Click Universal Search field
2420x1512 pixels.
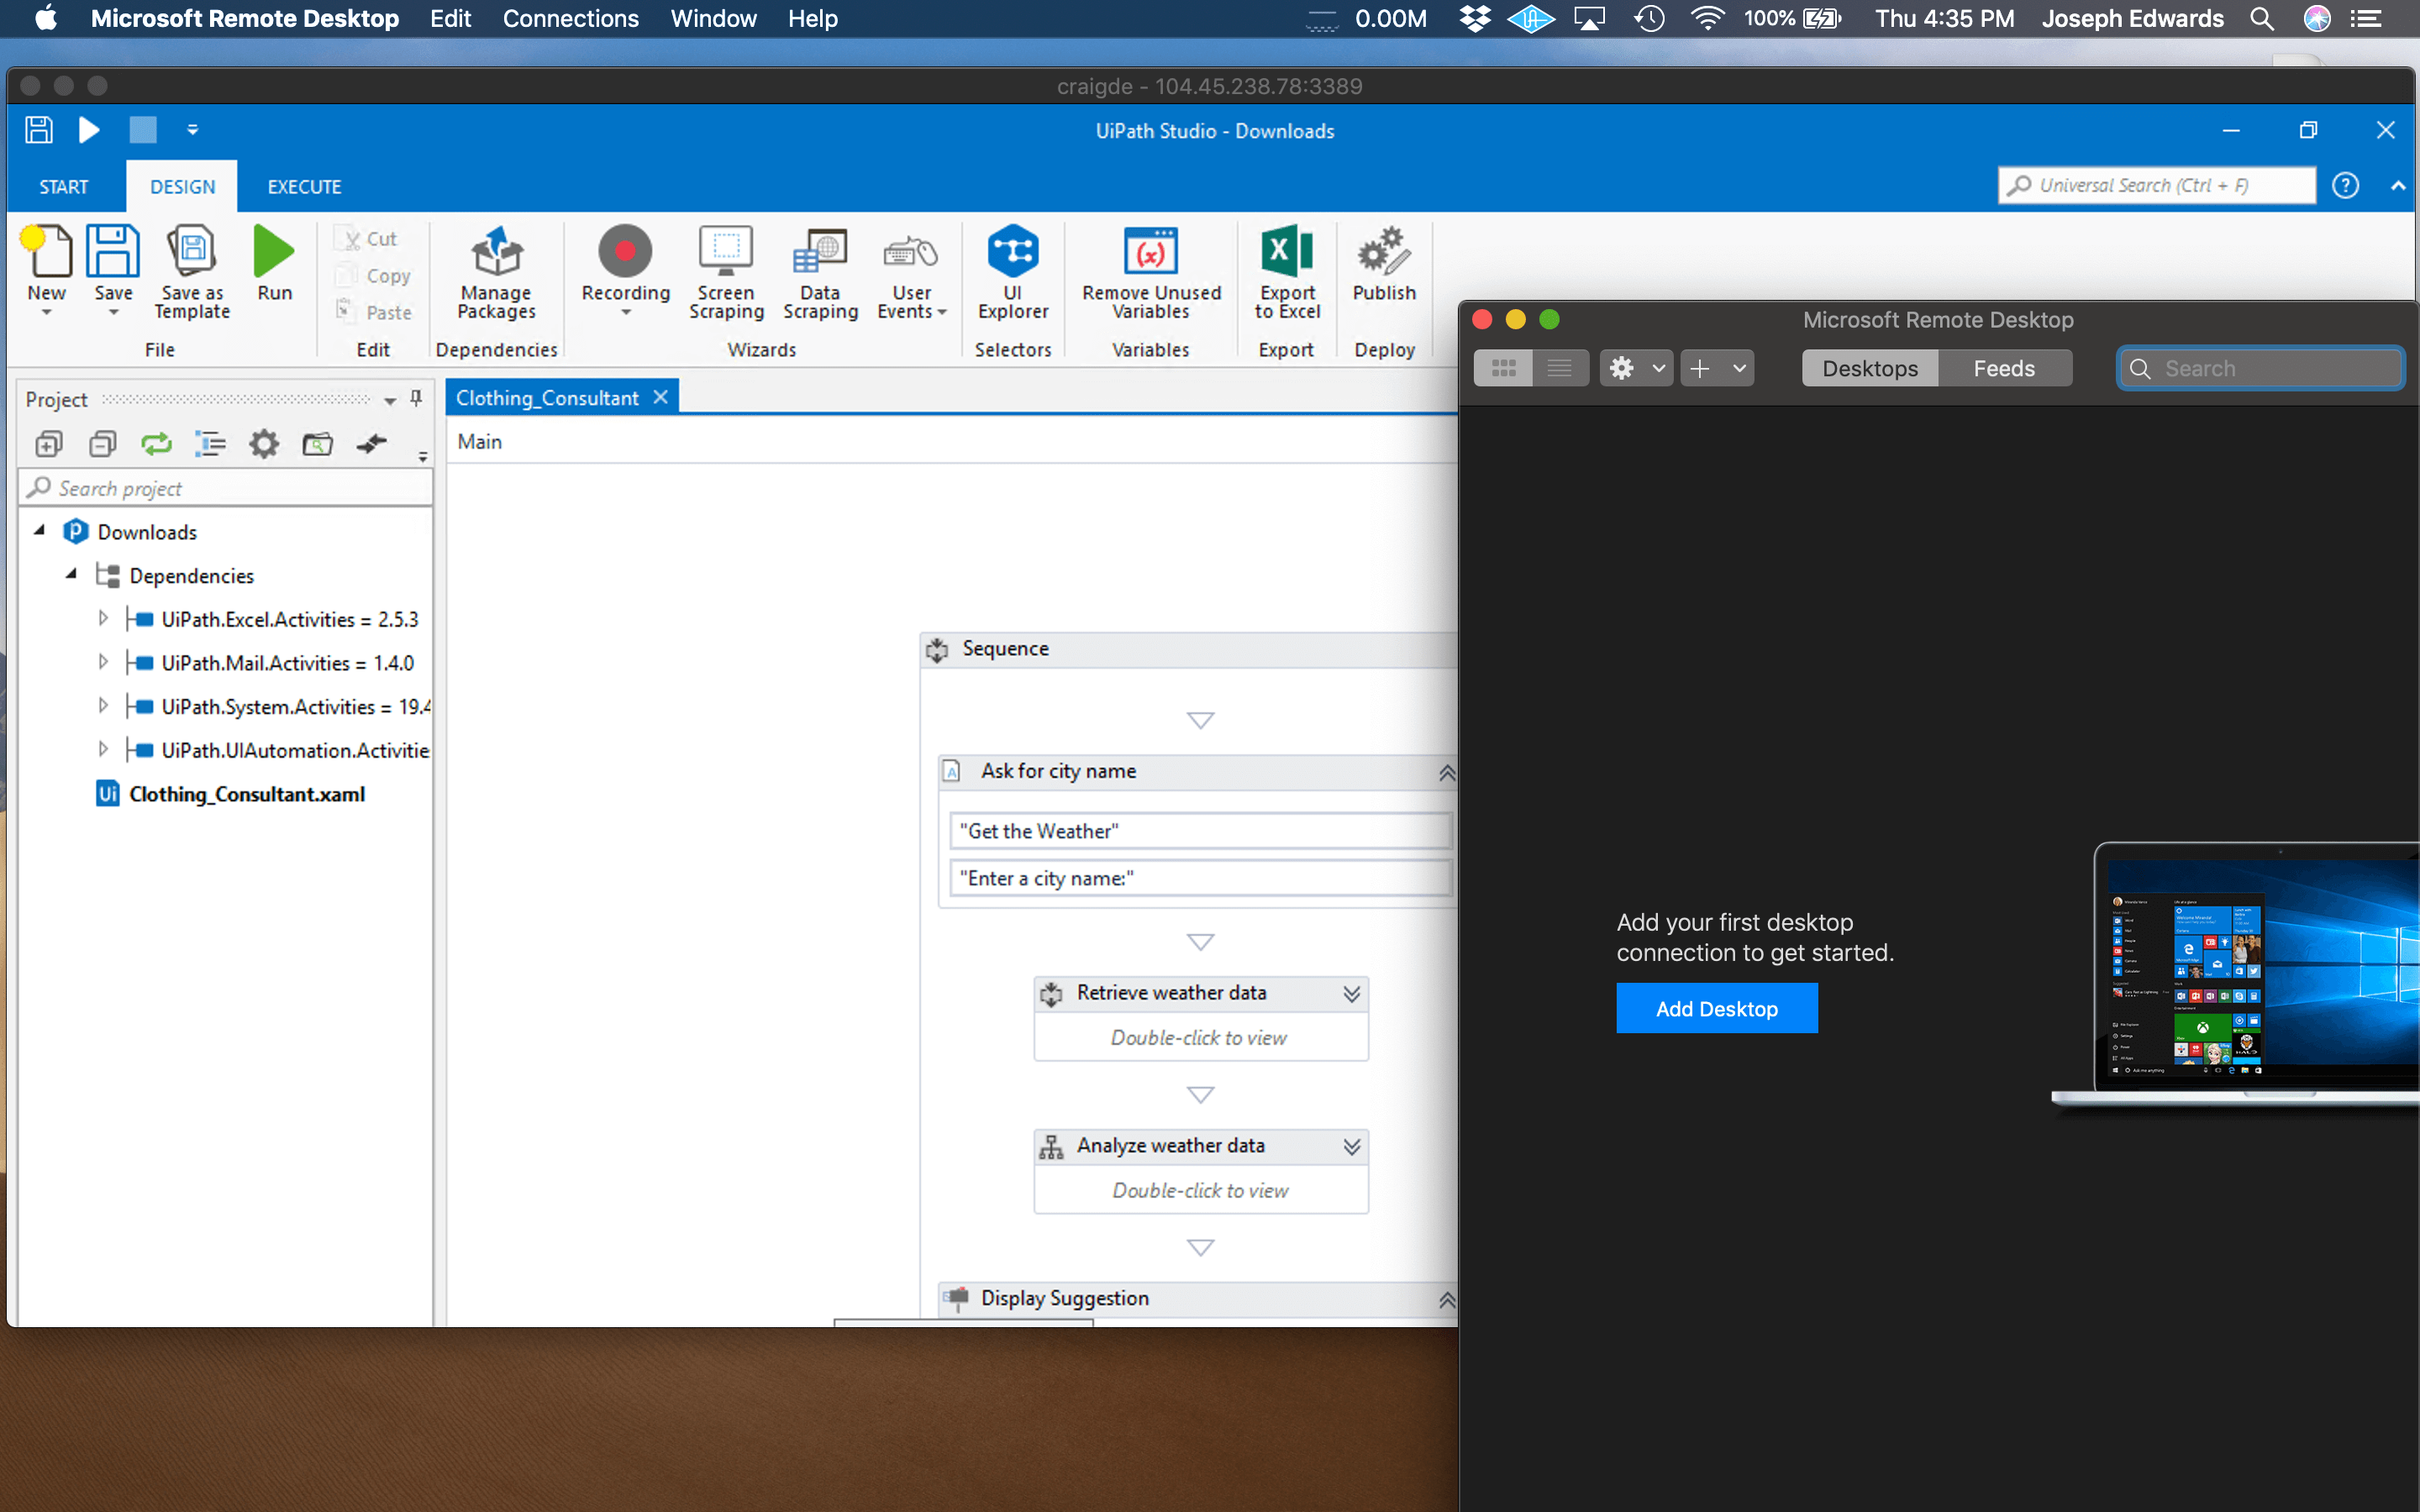pos(2156,185)
